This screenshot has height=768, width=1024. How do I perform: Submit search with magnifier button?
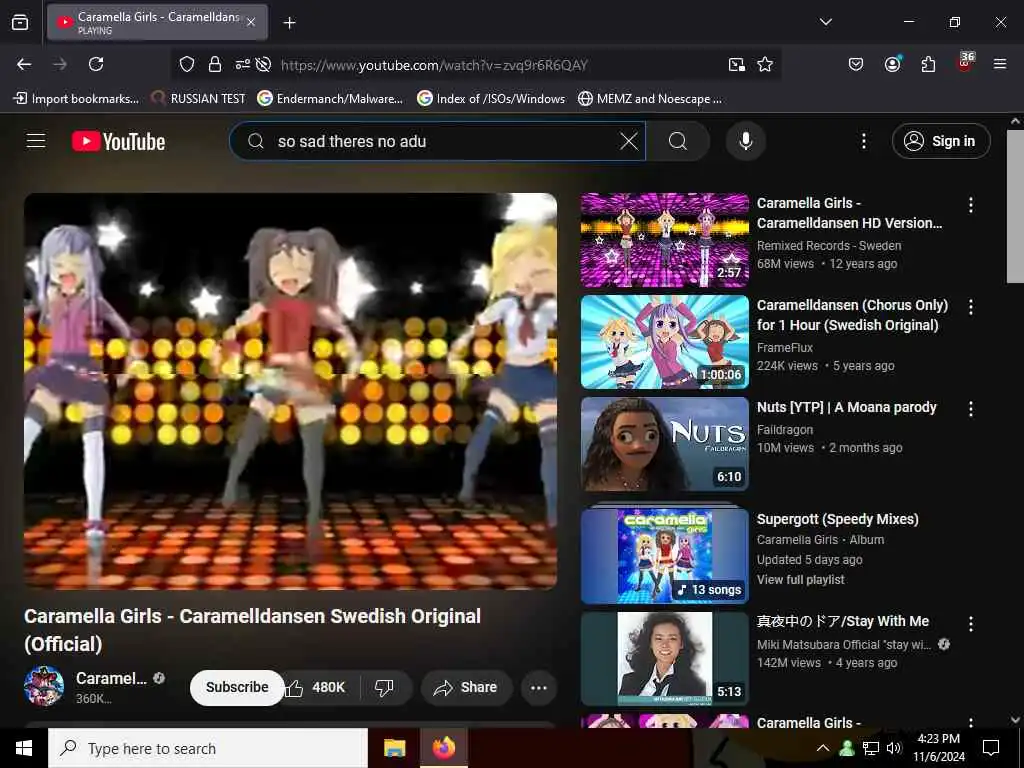pyautogui.click(x=678, y=141)
